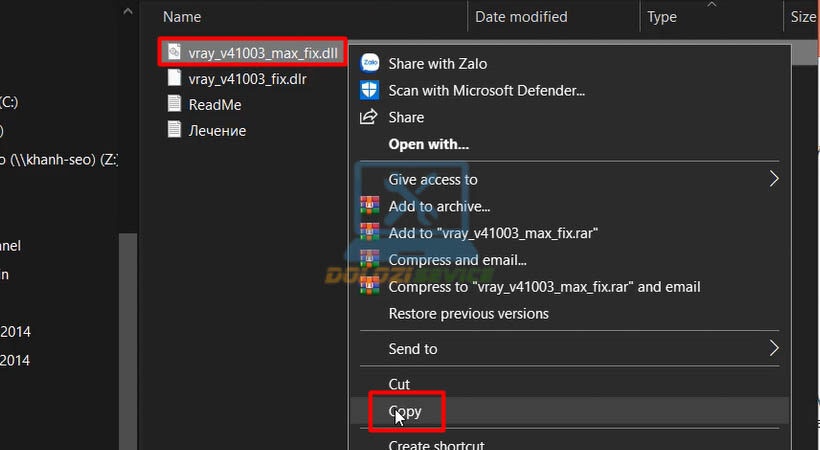
Task: Sort by the Date modified column header
Action: [521, 17]
